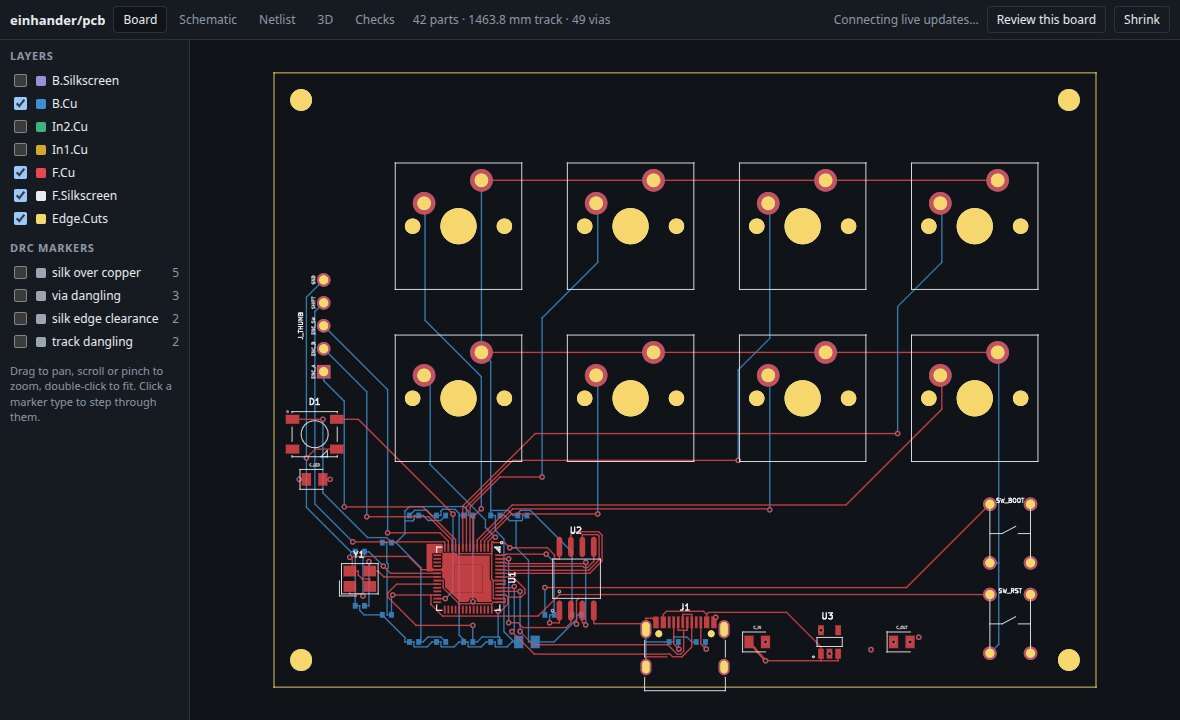Switch to the Netlist tab

pyautogui.click(x=277, y=20)
